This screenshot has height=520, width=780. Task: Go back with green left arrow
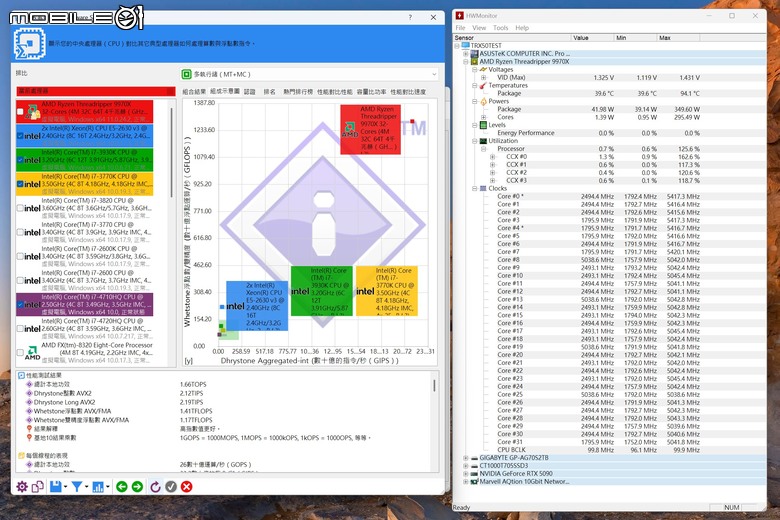[121, 487]
